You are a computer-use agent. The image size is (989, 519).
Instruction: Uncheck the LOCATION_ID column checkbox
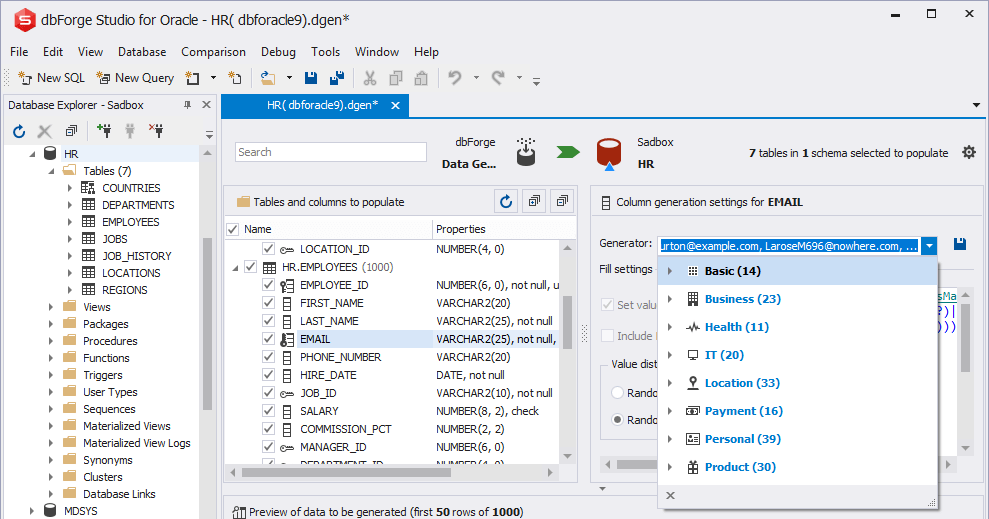(268, 248)
